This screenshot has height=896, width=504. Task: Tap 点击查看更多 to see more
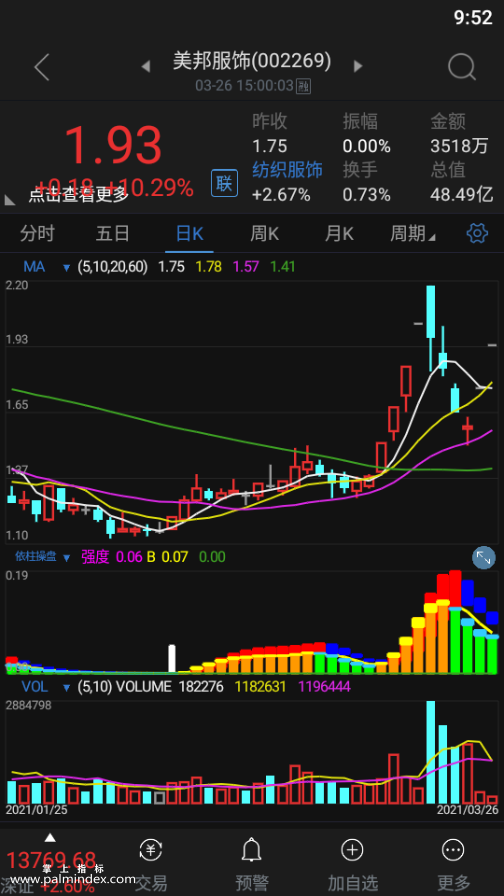(x=79, y=195)
